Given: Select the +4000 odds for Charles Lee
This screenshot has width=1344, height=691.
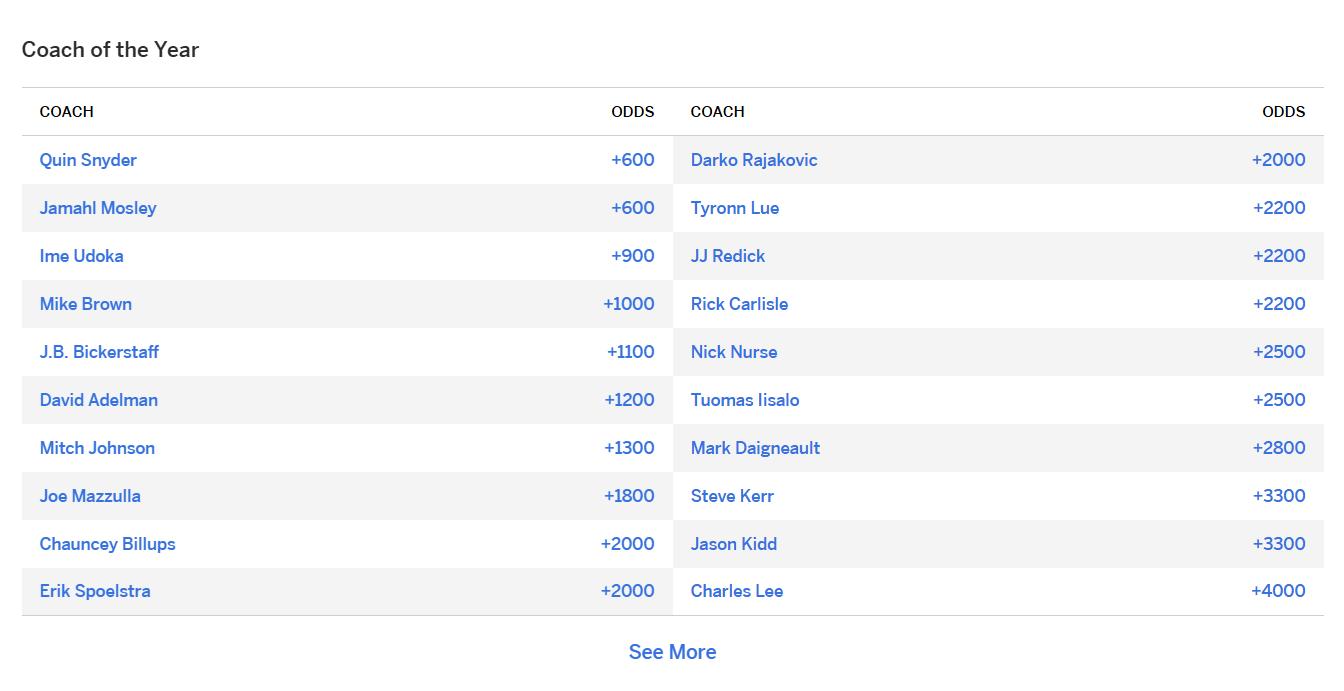Looking at the screenshot, I should click(1278, 591).
